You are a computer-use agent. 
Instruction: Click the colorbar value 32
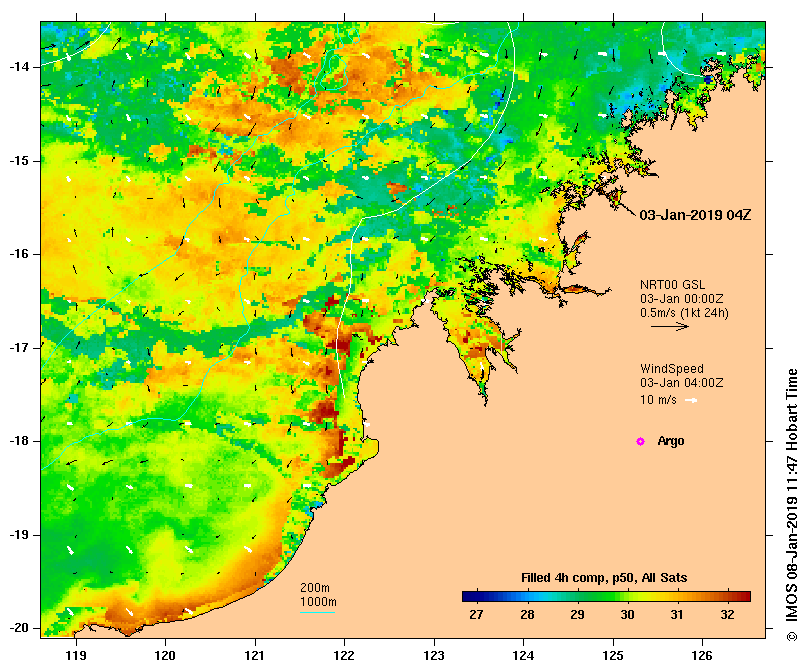pyautogui.click(x=727, y=615)
